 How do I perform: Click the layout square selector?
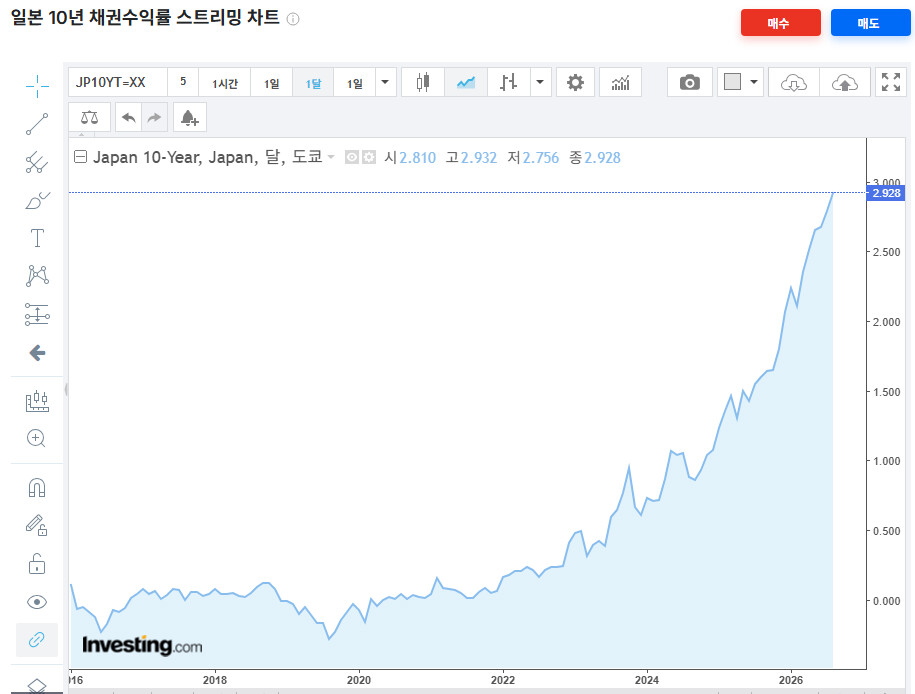click(x=732, y=82)
